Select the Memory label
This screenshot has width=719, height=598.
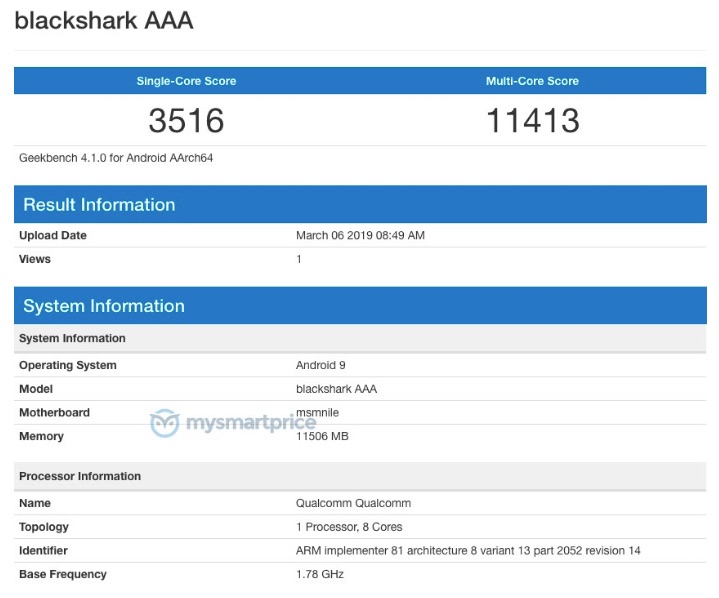pos(41,436)
